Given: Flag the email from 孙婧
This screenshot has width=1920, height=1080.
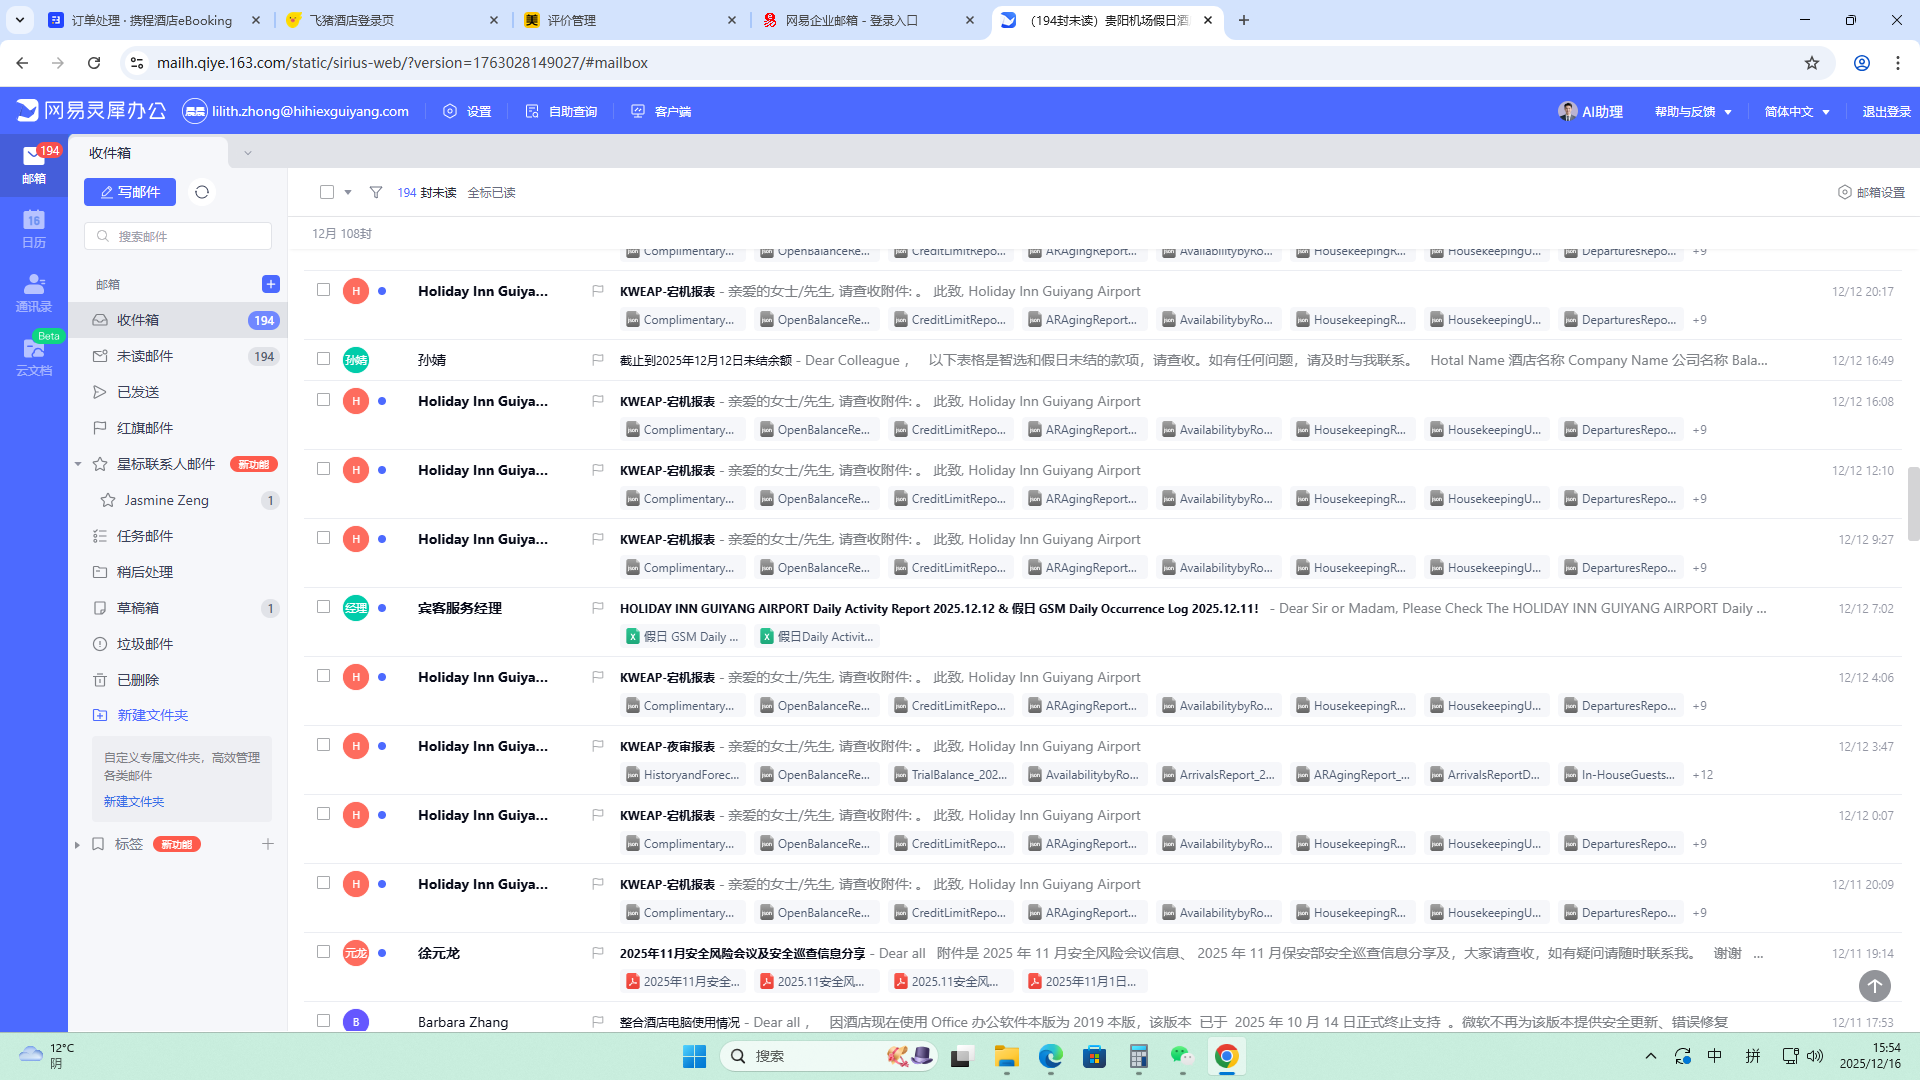Looking at the screenshot, I should click(597, 360).
